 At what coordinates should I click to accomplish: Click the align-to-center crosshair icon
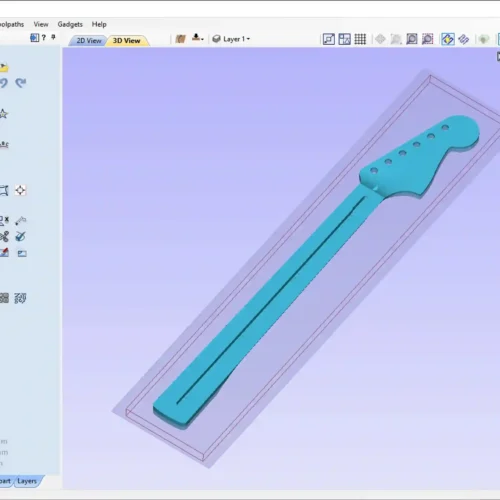(x=20, y=190)
